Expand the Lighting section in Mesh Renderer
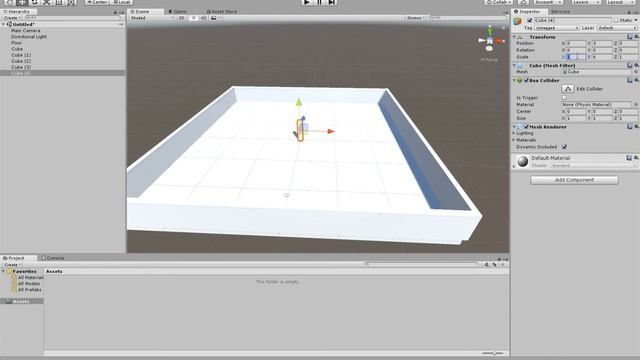 [514, 133]
